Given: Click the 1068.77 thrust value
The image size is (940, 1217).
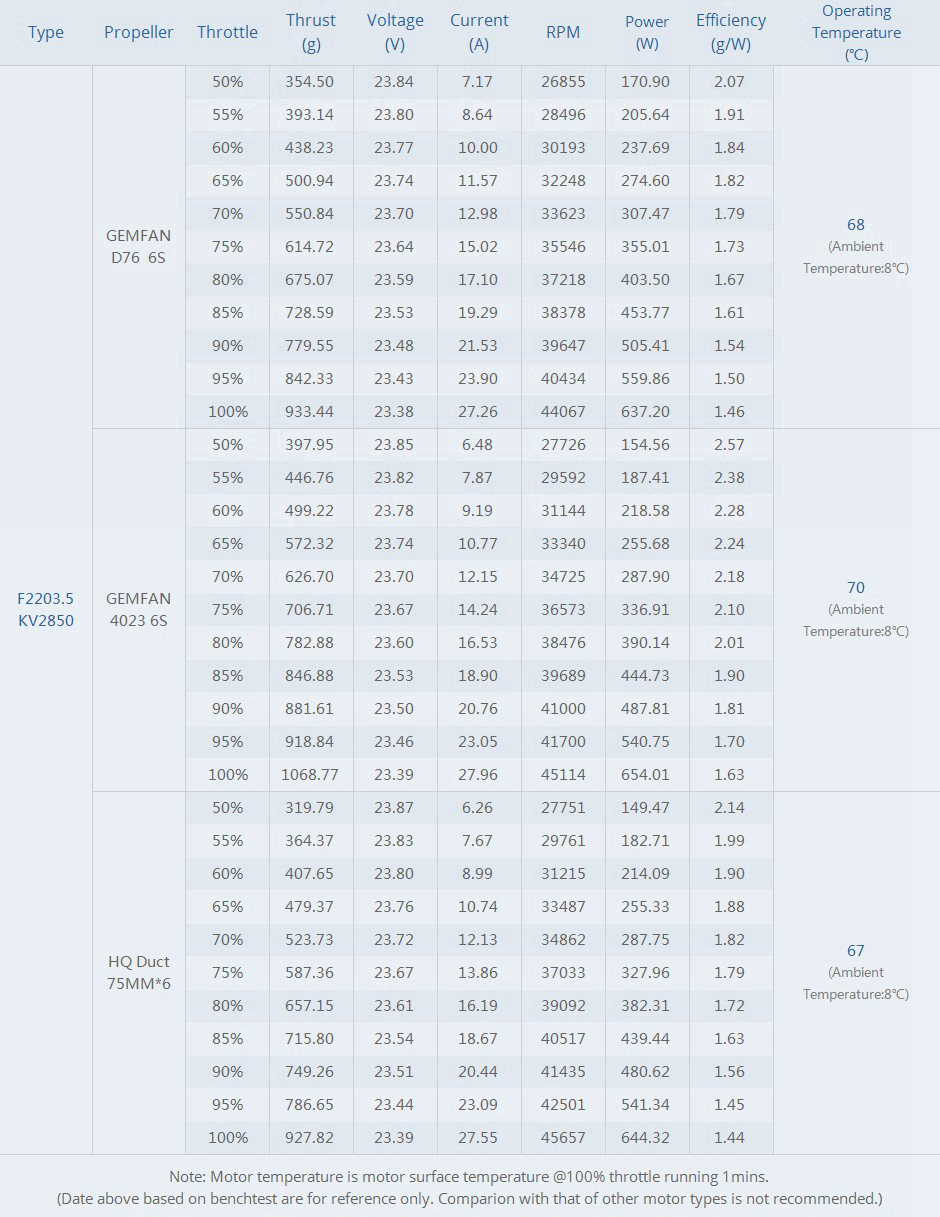Looking at the screenshot, I should pos(310,774).
